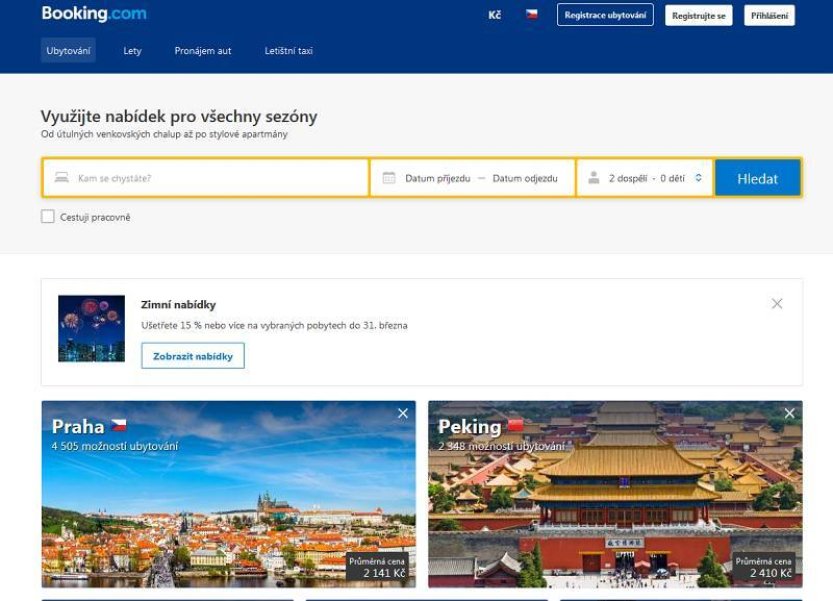Open the Kč currency selector
This screenshot has height=601, width=833.
pyautogui.click(x=494, y=15)
